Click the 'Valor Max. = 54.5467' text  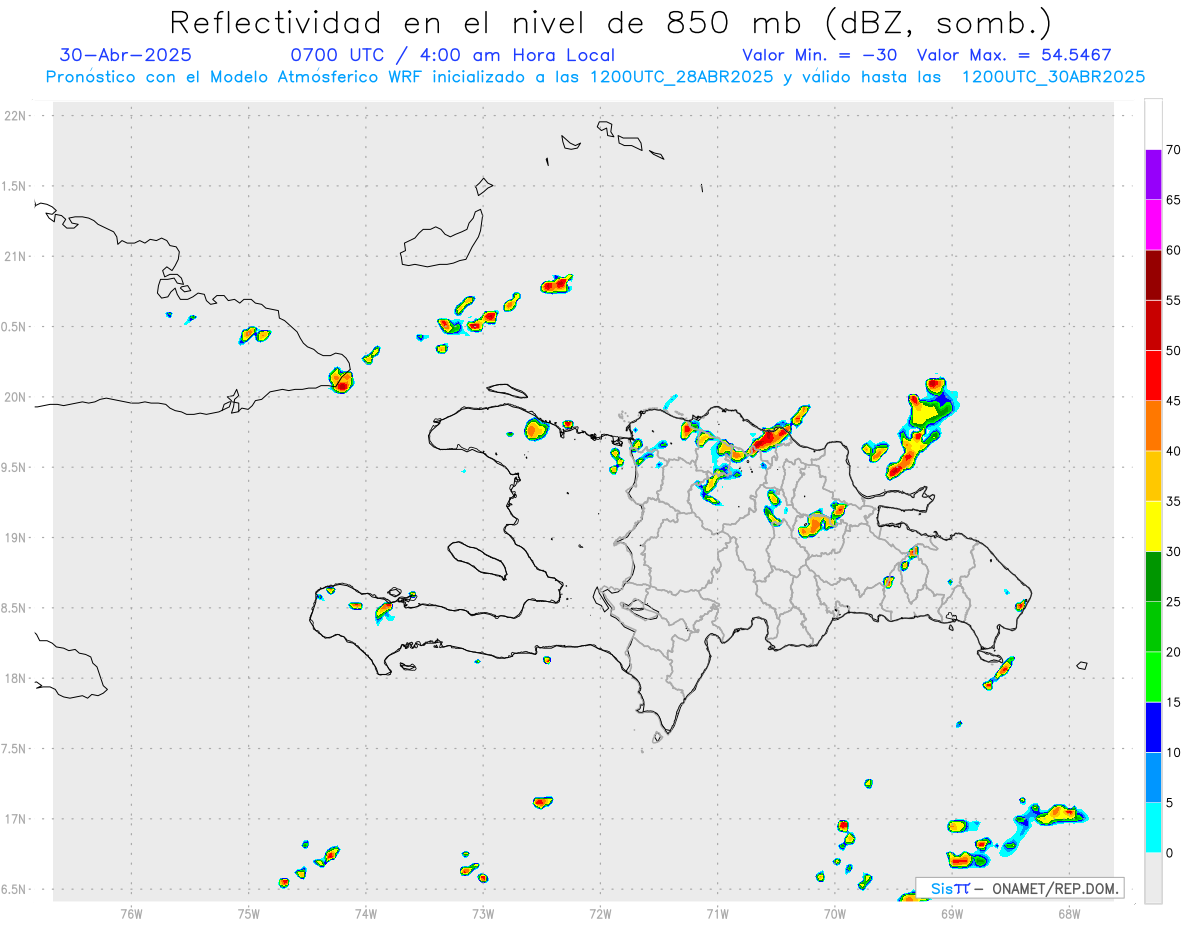pos(1014,55)
